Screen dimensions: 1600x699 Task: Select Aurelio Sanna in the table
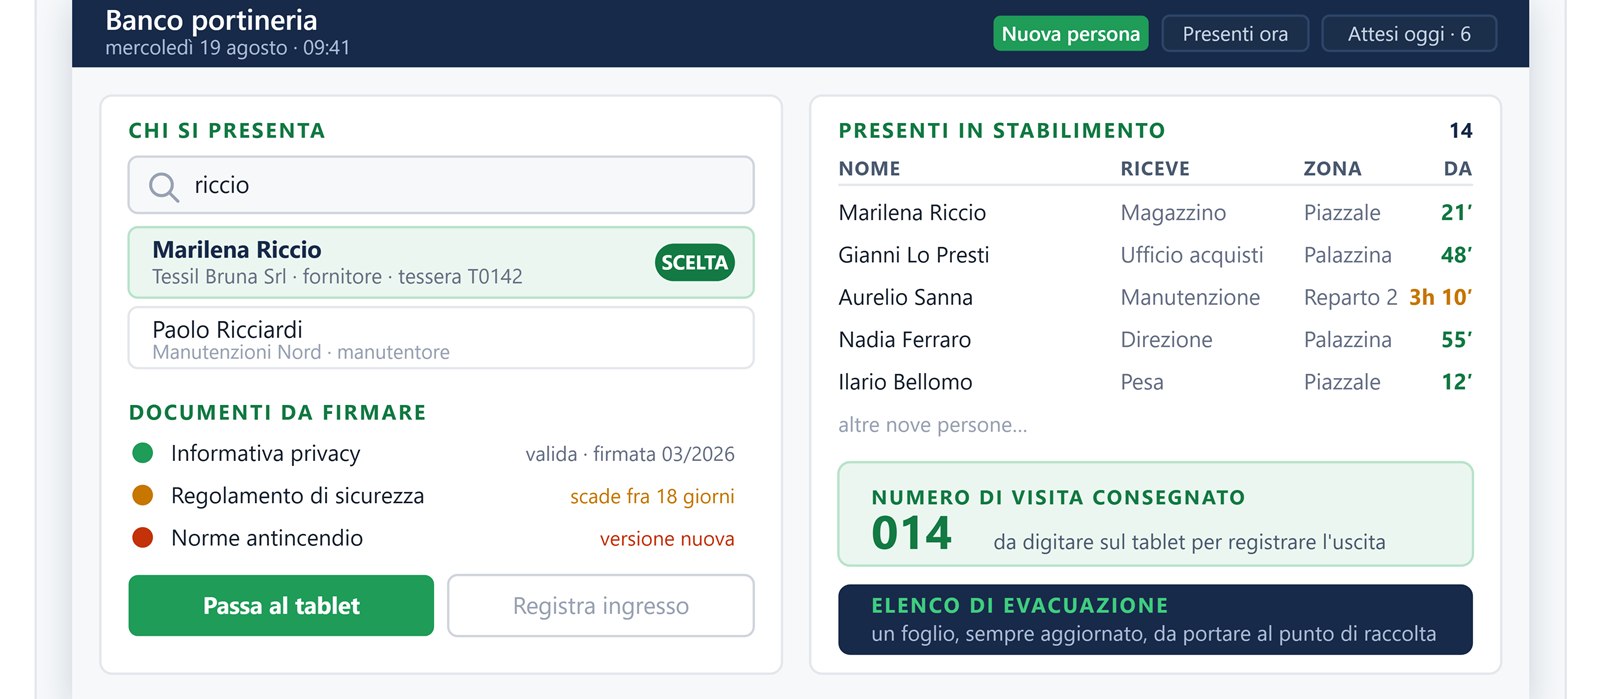[x=906, y=297]
